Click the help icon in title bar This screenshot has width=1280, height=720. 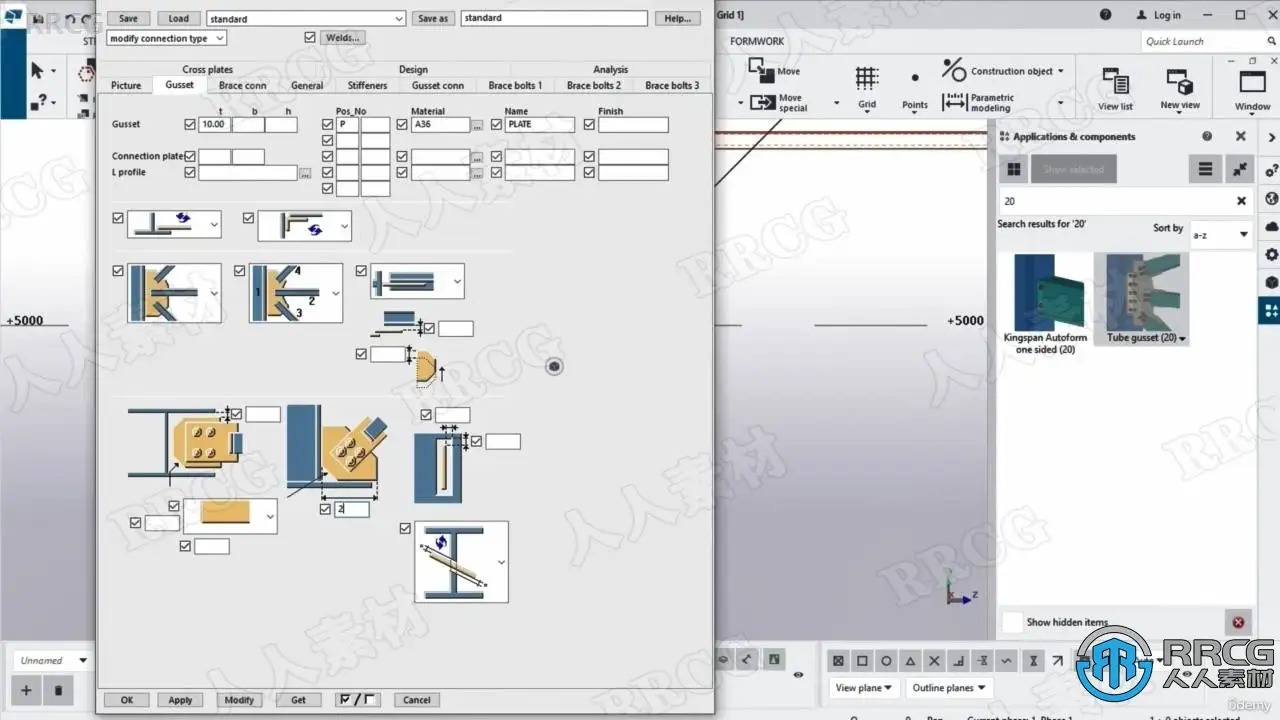click(1105, 15)
